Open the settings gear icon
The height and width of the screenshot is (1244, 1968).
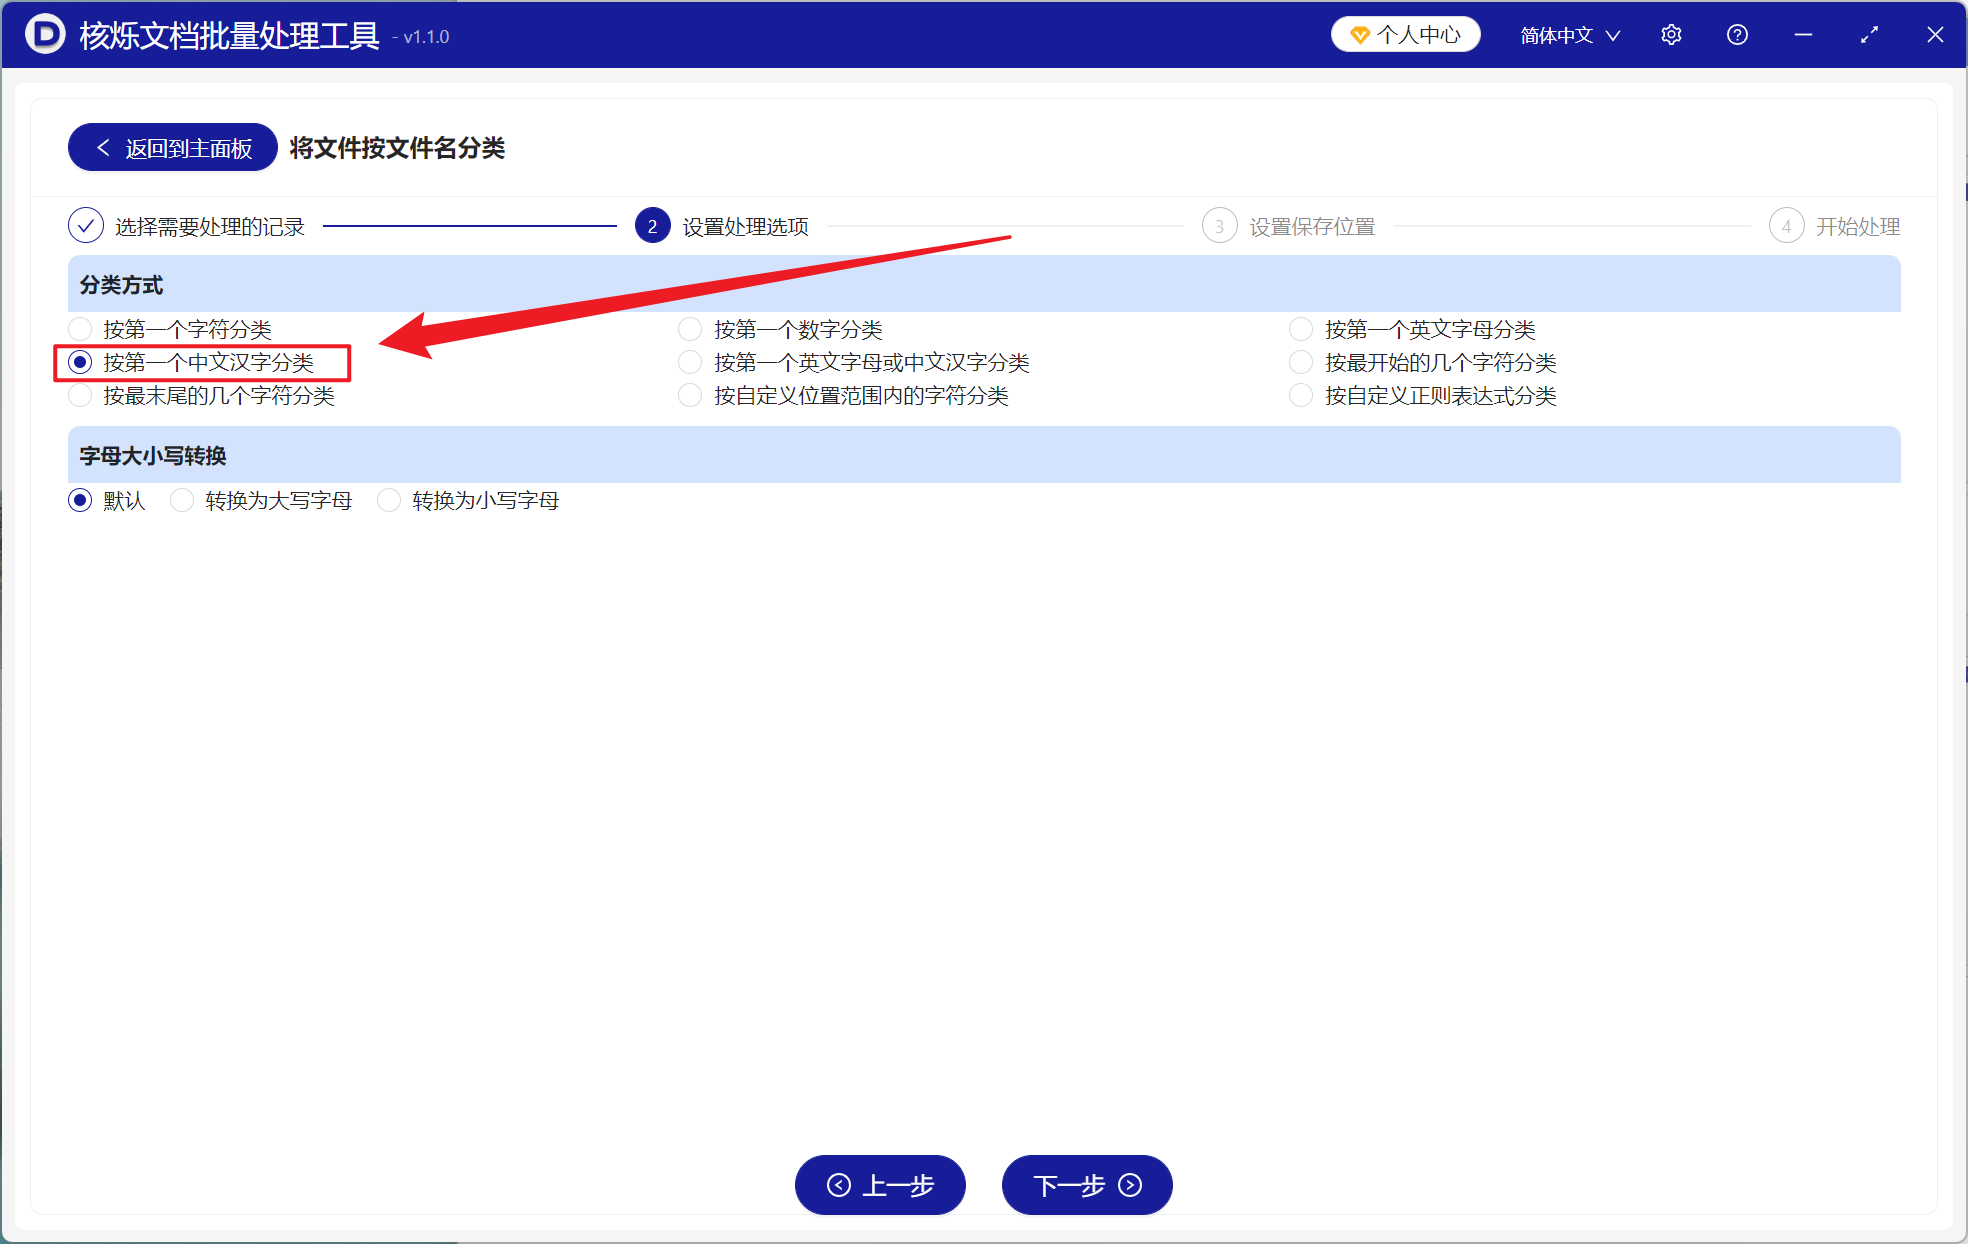tap(1671, 34)
